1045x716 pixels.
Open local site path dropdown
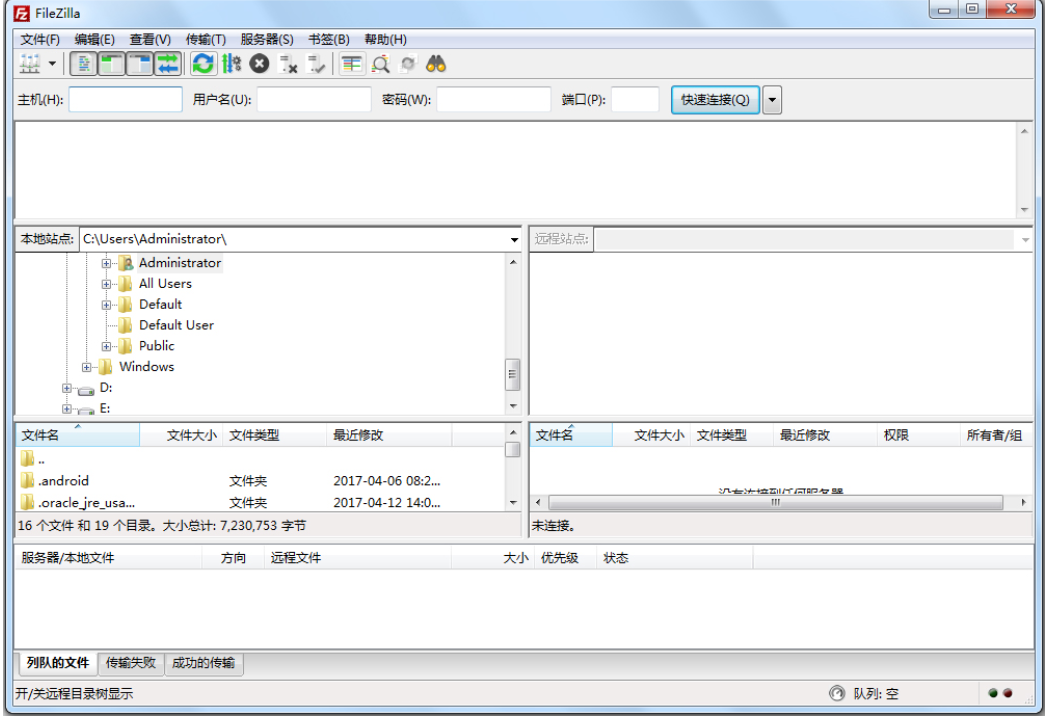515,239
